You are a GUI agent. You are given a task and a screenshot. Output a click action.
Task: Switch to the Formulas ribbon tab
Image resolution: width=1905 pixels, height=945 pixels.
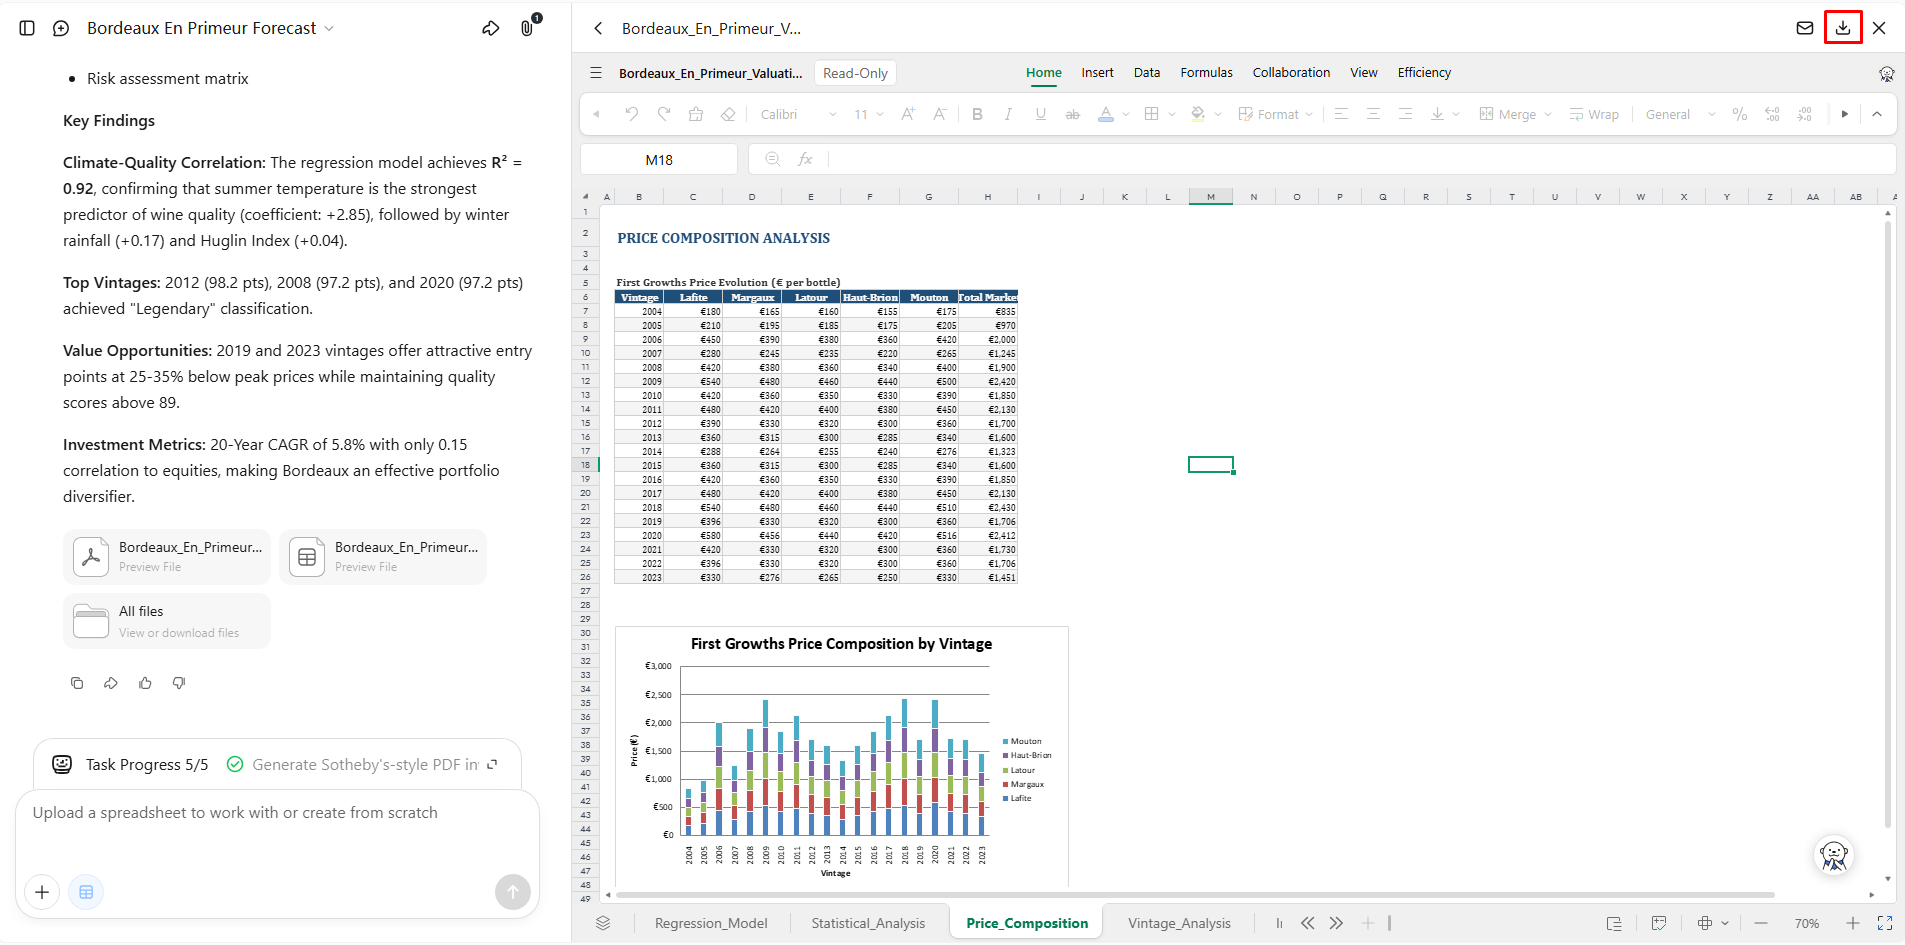coord(1206,73)
